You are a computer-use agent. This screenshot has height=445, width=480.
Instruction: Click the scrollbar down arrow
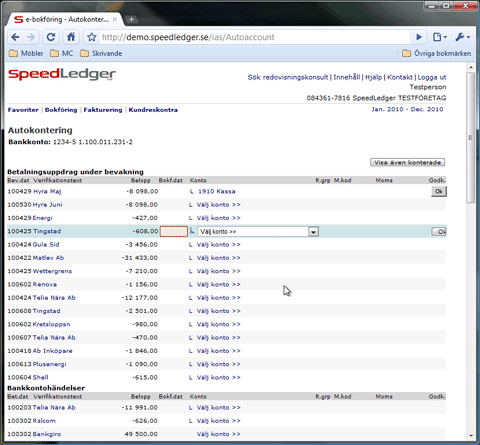click(x=470, y=435)
